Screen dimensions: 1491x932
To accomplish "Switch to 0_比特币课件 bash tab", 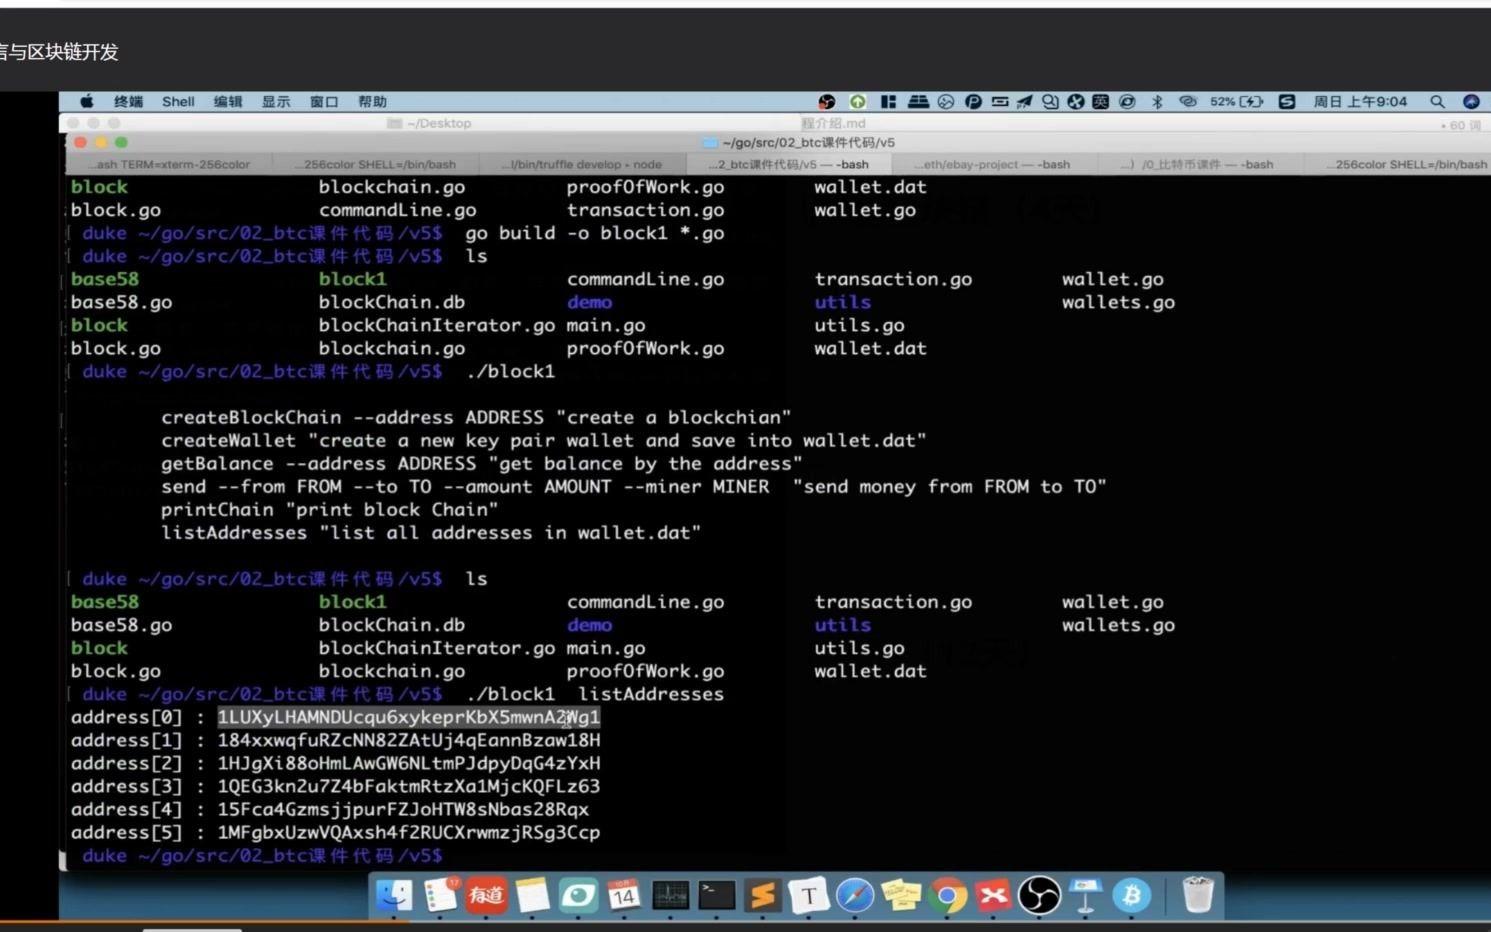I will pos(1198,164).
